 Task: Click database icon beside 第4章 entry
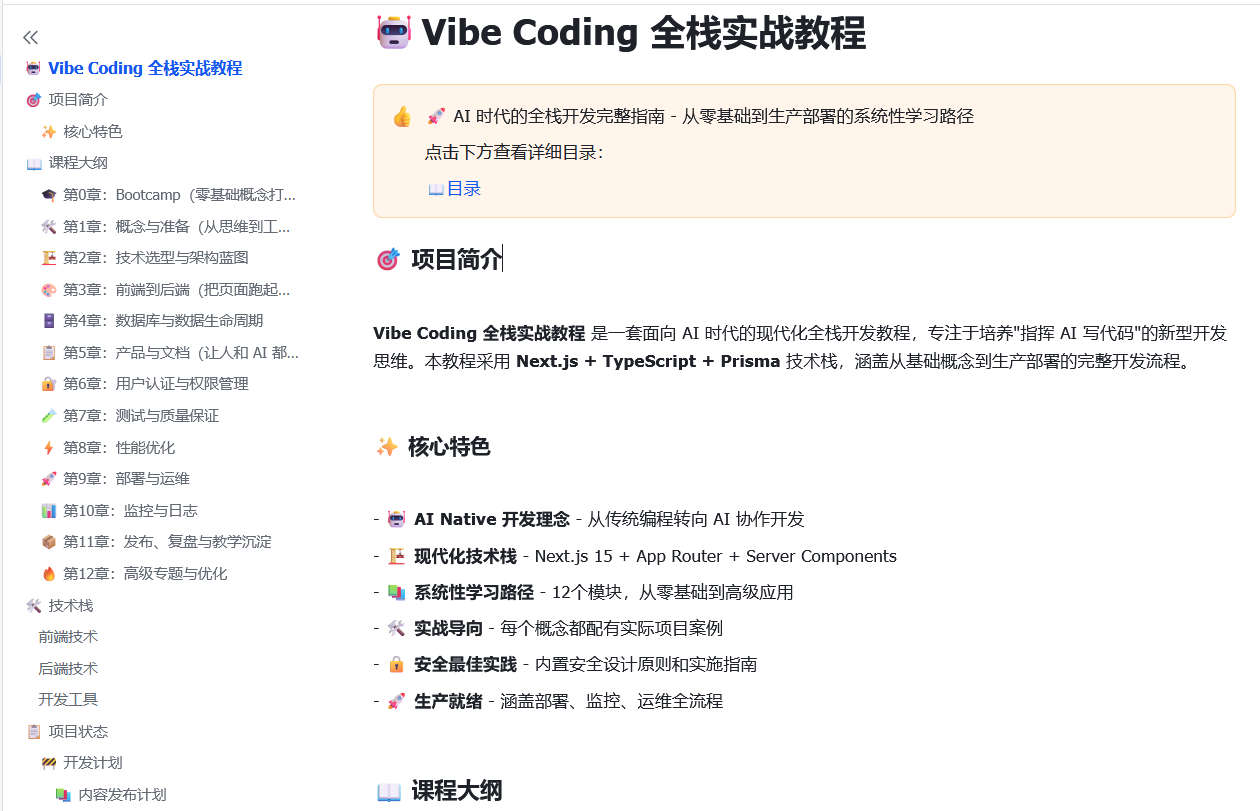coord(48,321)
